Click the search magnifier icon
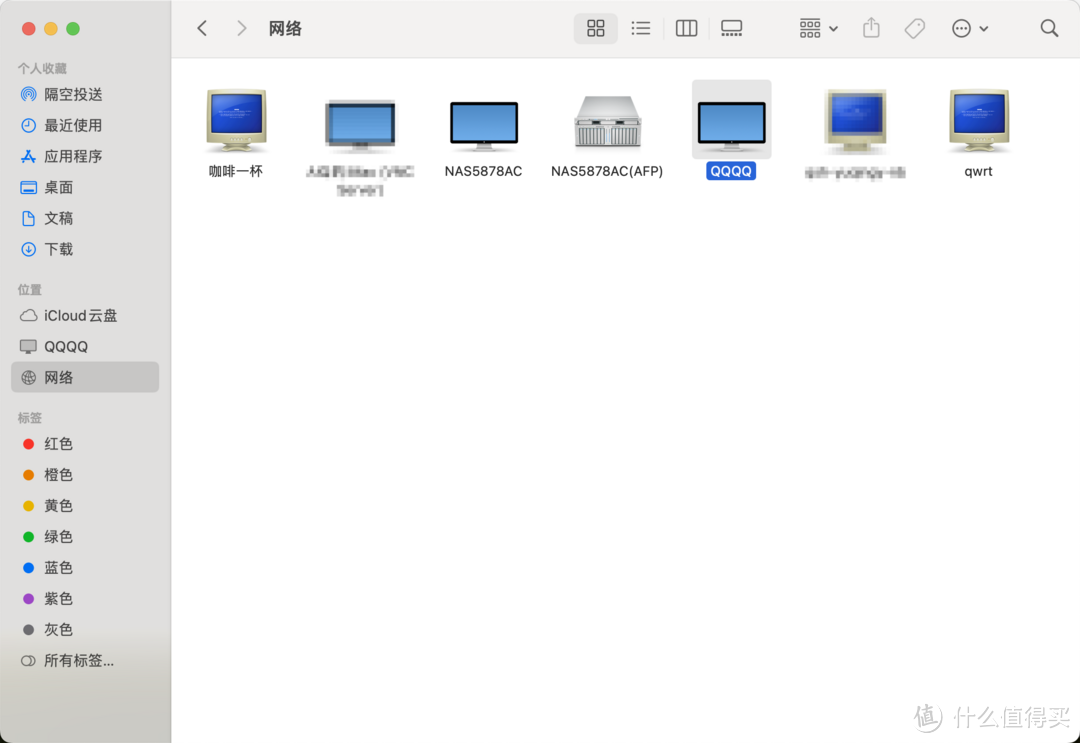 pyautogui.click(x=1049, y=28)
